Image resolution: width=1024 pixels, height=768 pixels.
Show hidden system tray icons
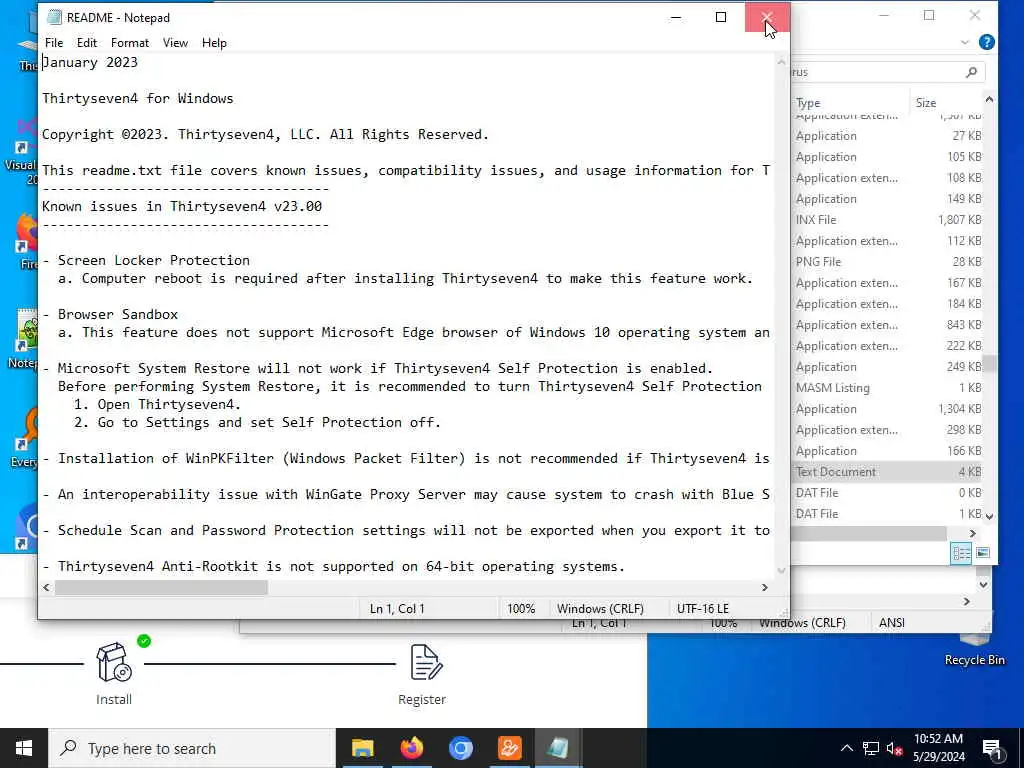[846, 748]
